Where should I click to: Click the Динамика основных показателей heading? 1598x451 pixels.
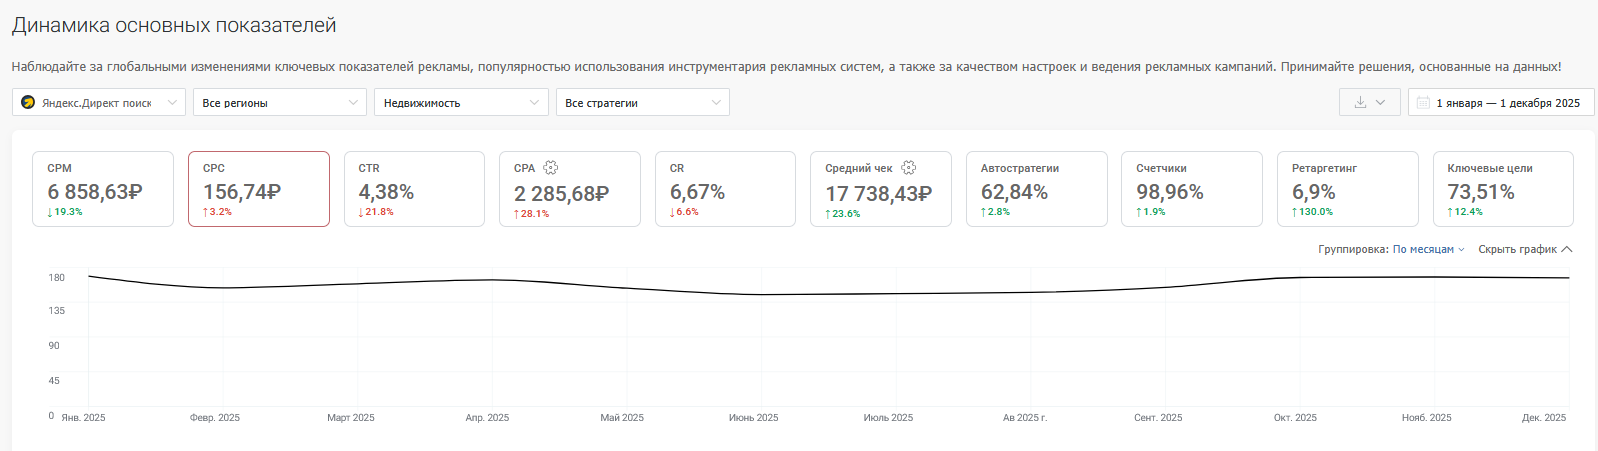point(174,26)
